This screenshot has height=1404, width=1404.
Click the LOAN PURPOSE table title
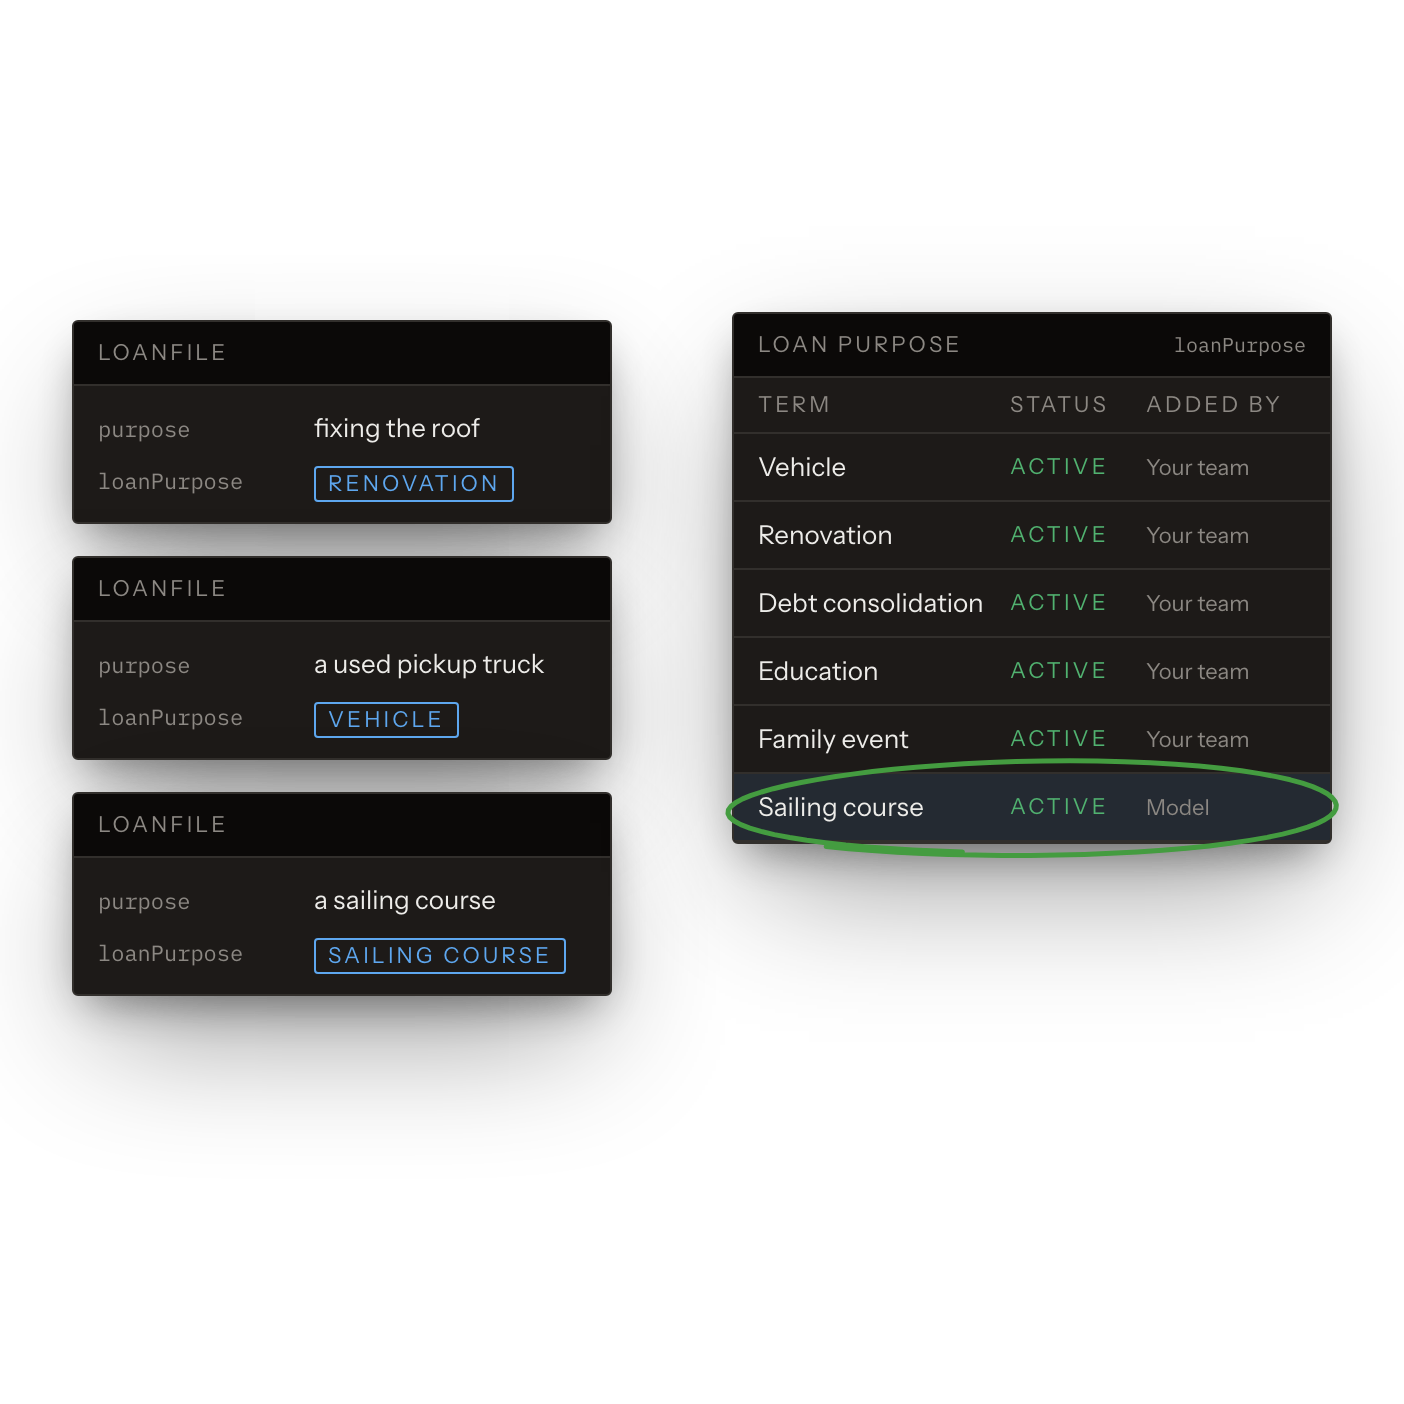coord(859,345)
